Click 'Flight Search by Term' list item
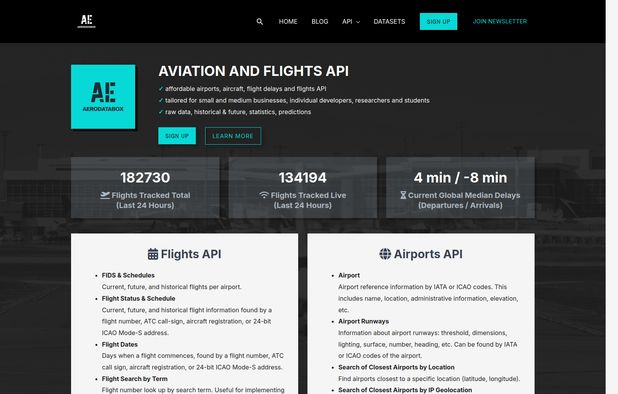This screenshot has width=618, height=394. pos(135,379)
